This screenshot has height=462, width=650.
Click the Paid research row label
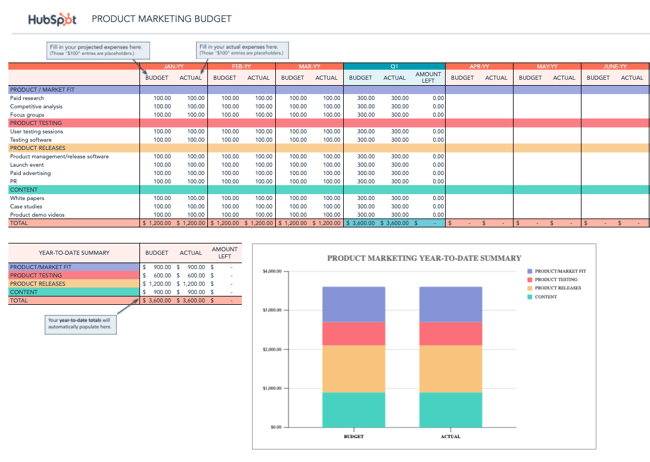click(x=30, y=98)
